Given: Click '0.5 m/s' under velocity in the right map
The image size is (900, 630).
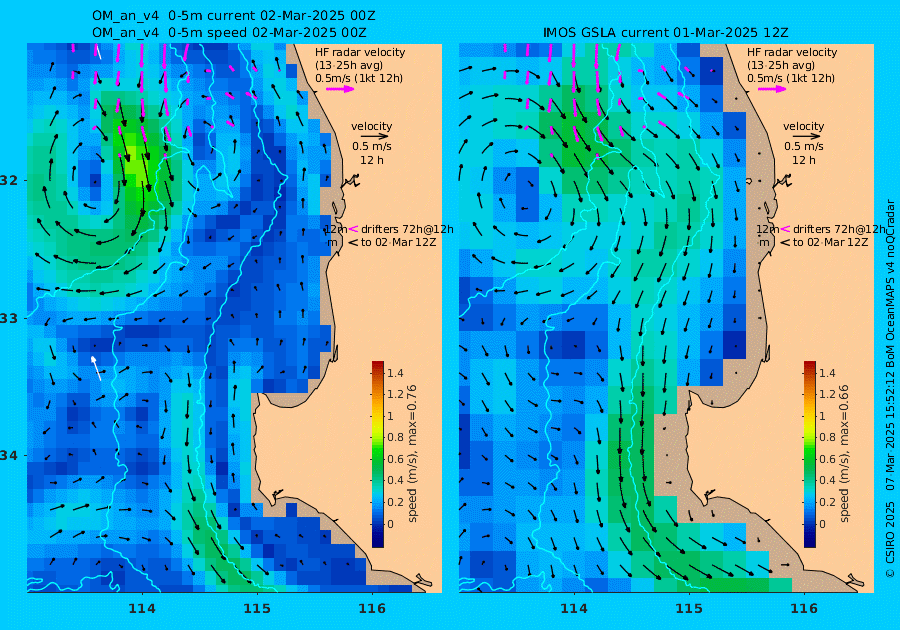Looking at the screenshot, I should click(x=804, y=146).
